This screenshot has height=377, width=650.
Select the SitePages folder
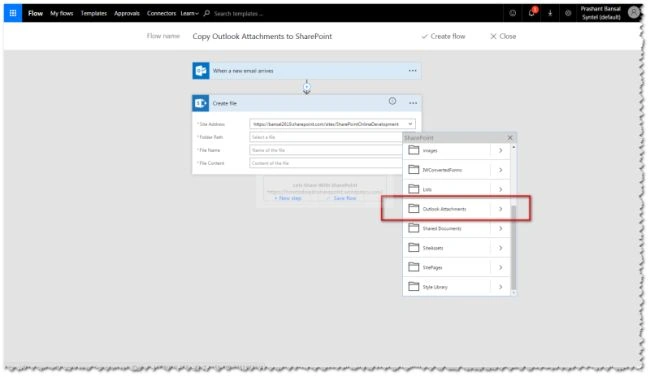pyautogui.click(x=446, y=268)
